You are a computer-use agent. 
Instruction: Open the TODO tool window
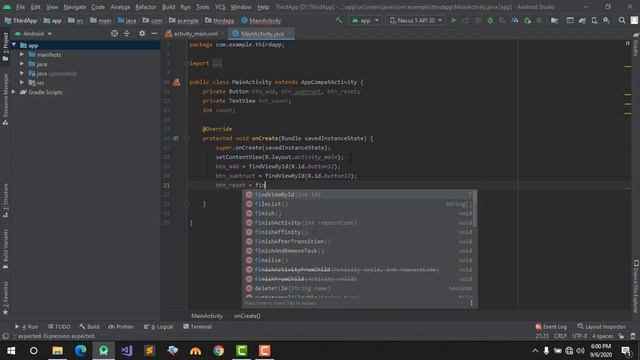coord(59,327)
